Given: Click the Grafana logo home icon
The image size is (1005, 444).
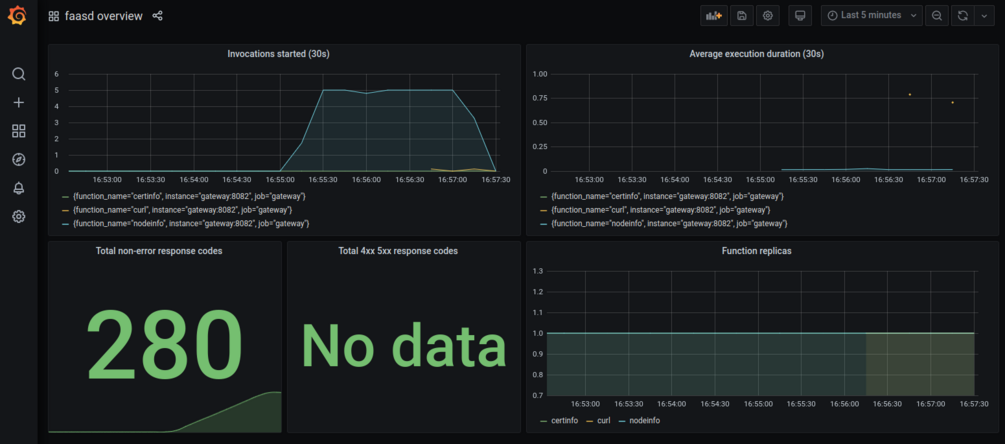Looking at the screenshot, I should [x=18, y=16].
